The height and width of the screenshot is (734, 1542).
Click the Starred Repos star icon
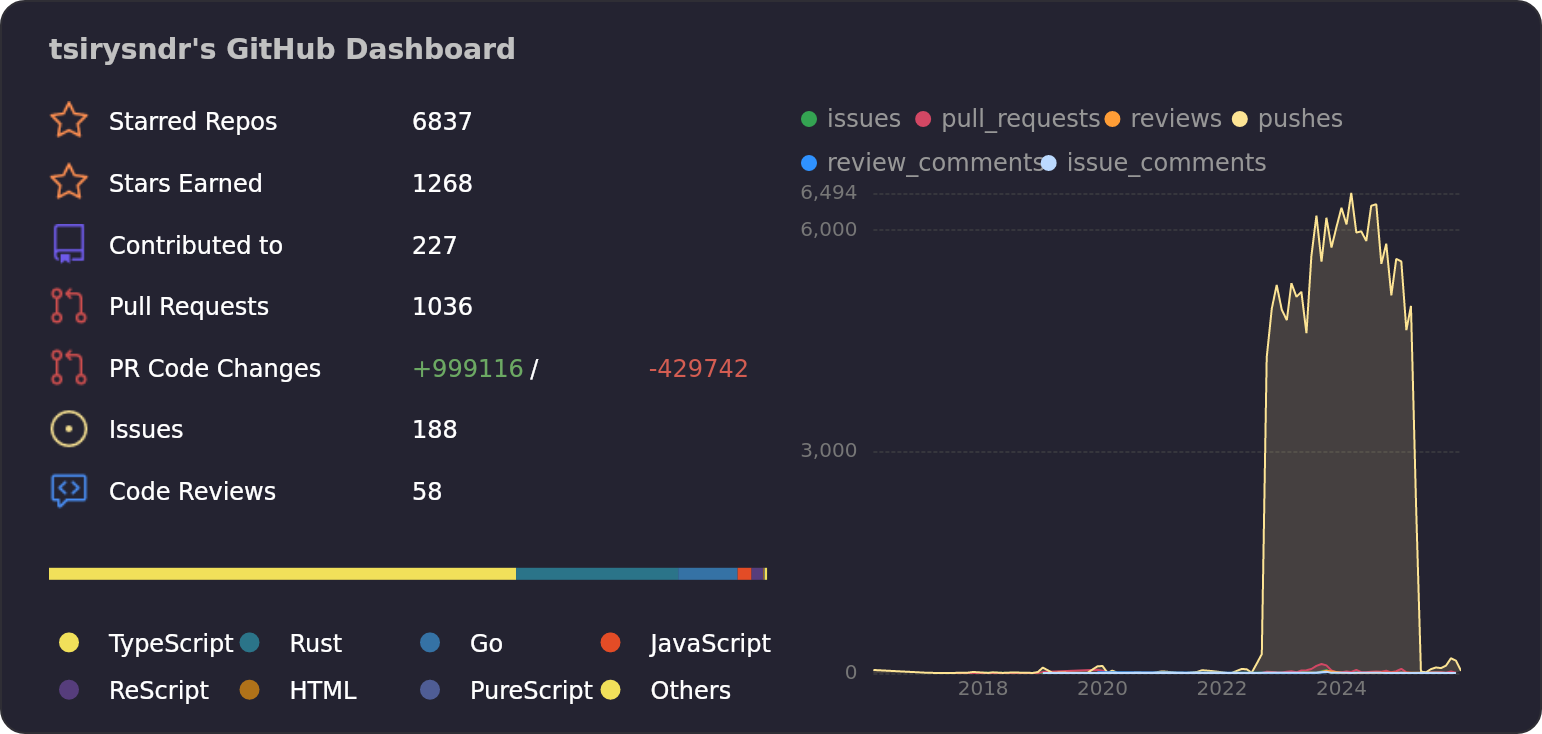pos(68,121)
